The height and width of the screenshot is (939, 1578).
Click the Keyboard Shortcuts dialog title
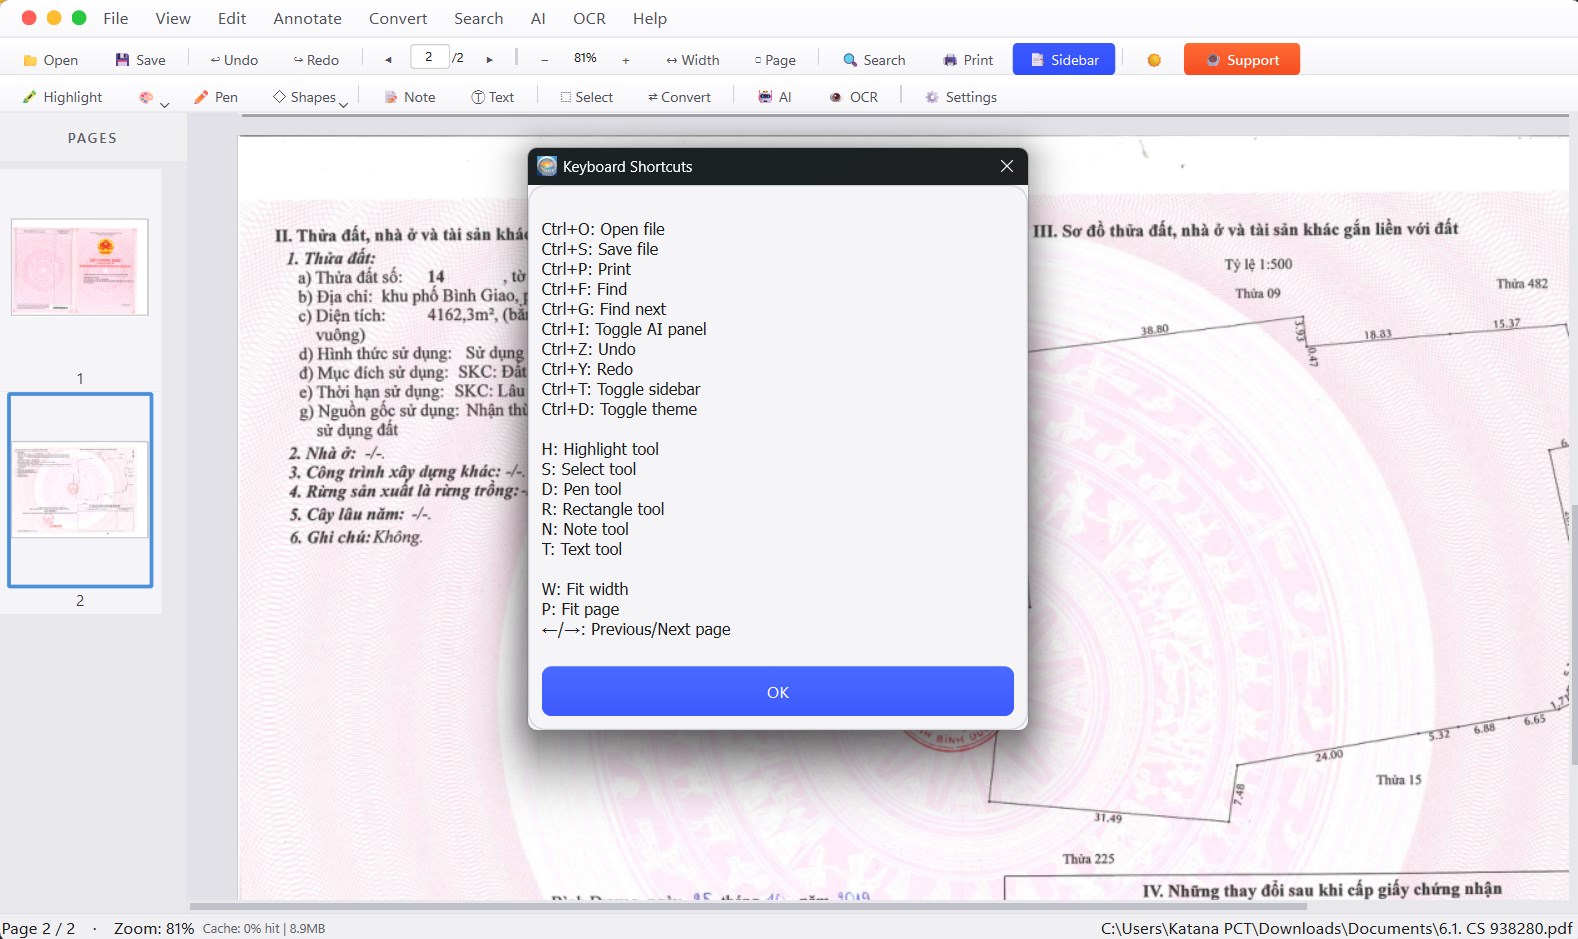627,166
